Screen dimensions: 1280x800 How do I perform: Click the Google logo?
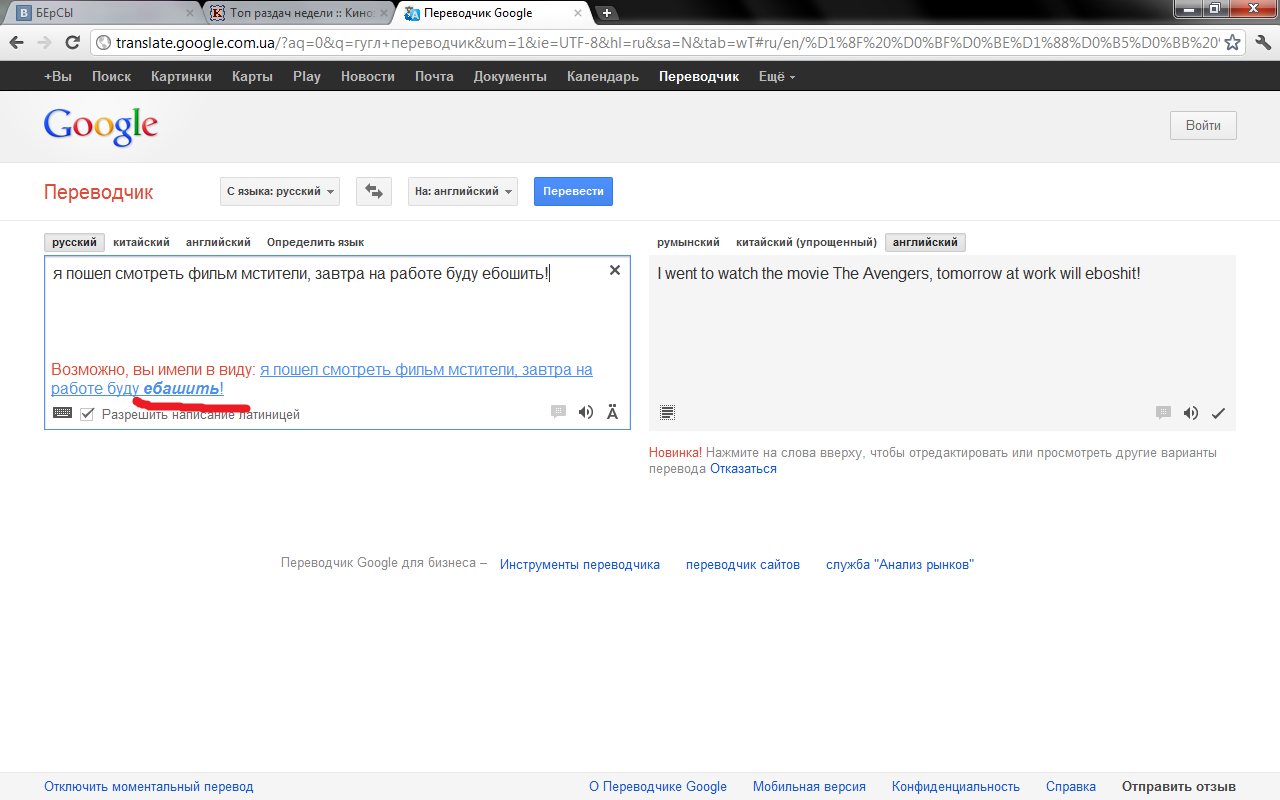tap(101, 127)
